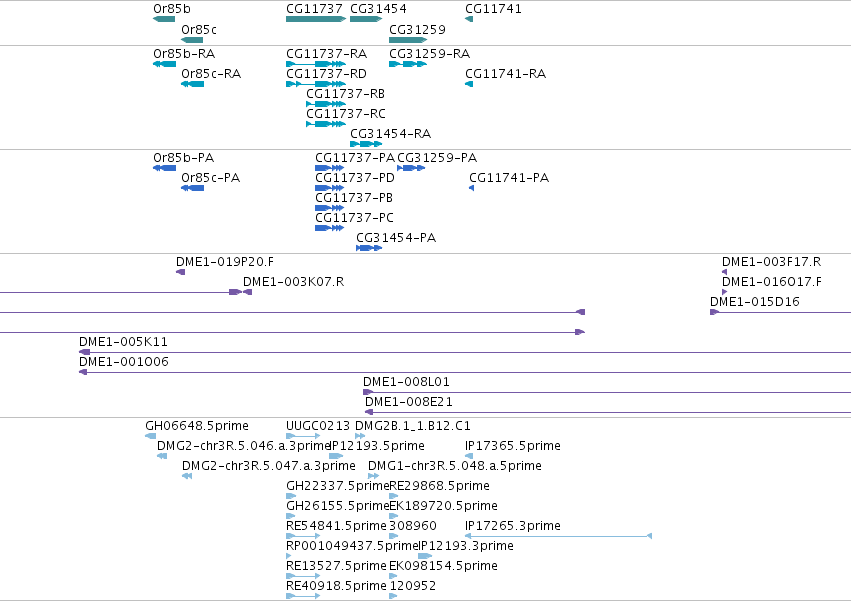Click the DME1-015D16 clone start glyph
Image resolution: width=851 pixels, height=601 pixels.
pyautogui.click(x=714, y=313)
